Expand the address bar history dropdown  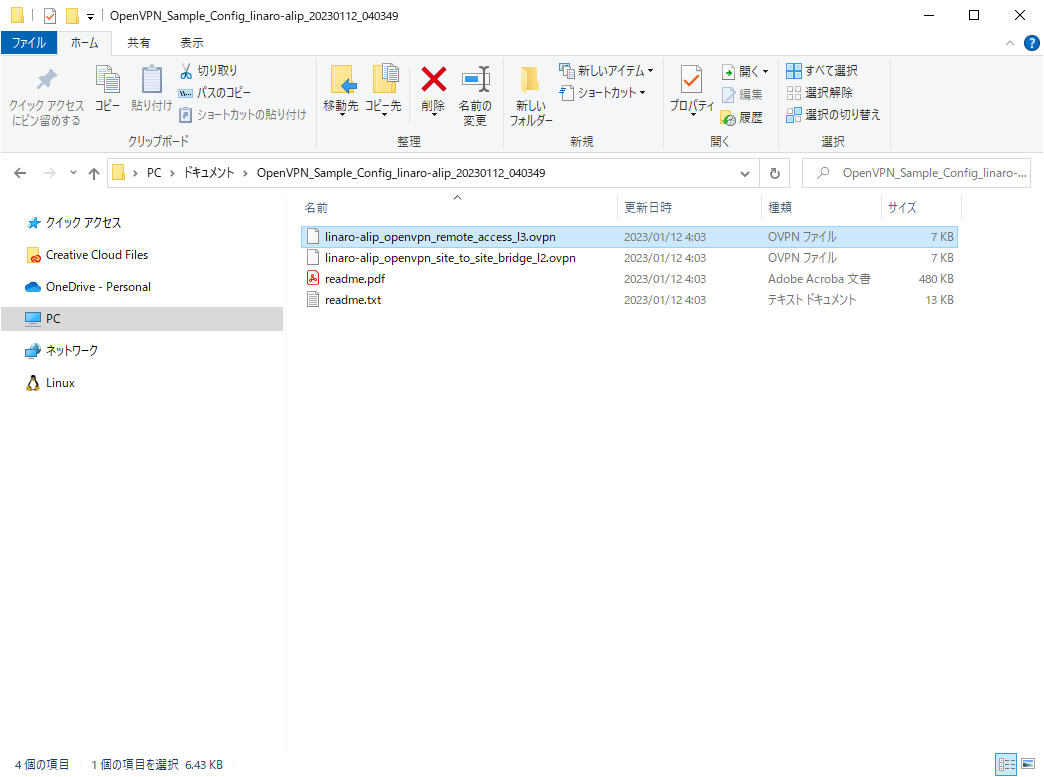744,173
